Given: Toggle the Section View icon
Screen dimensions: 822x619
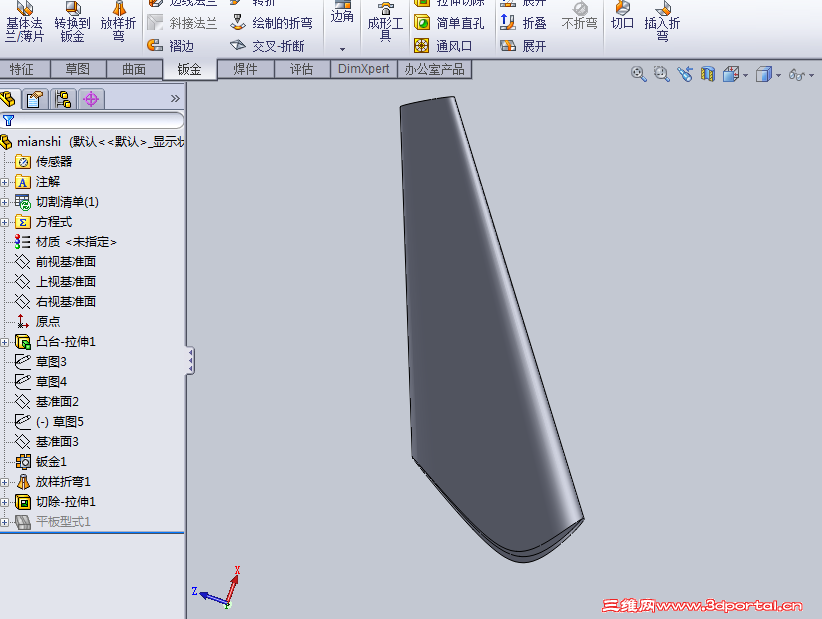Looking at the screenshot, I should tap(708, 74).
